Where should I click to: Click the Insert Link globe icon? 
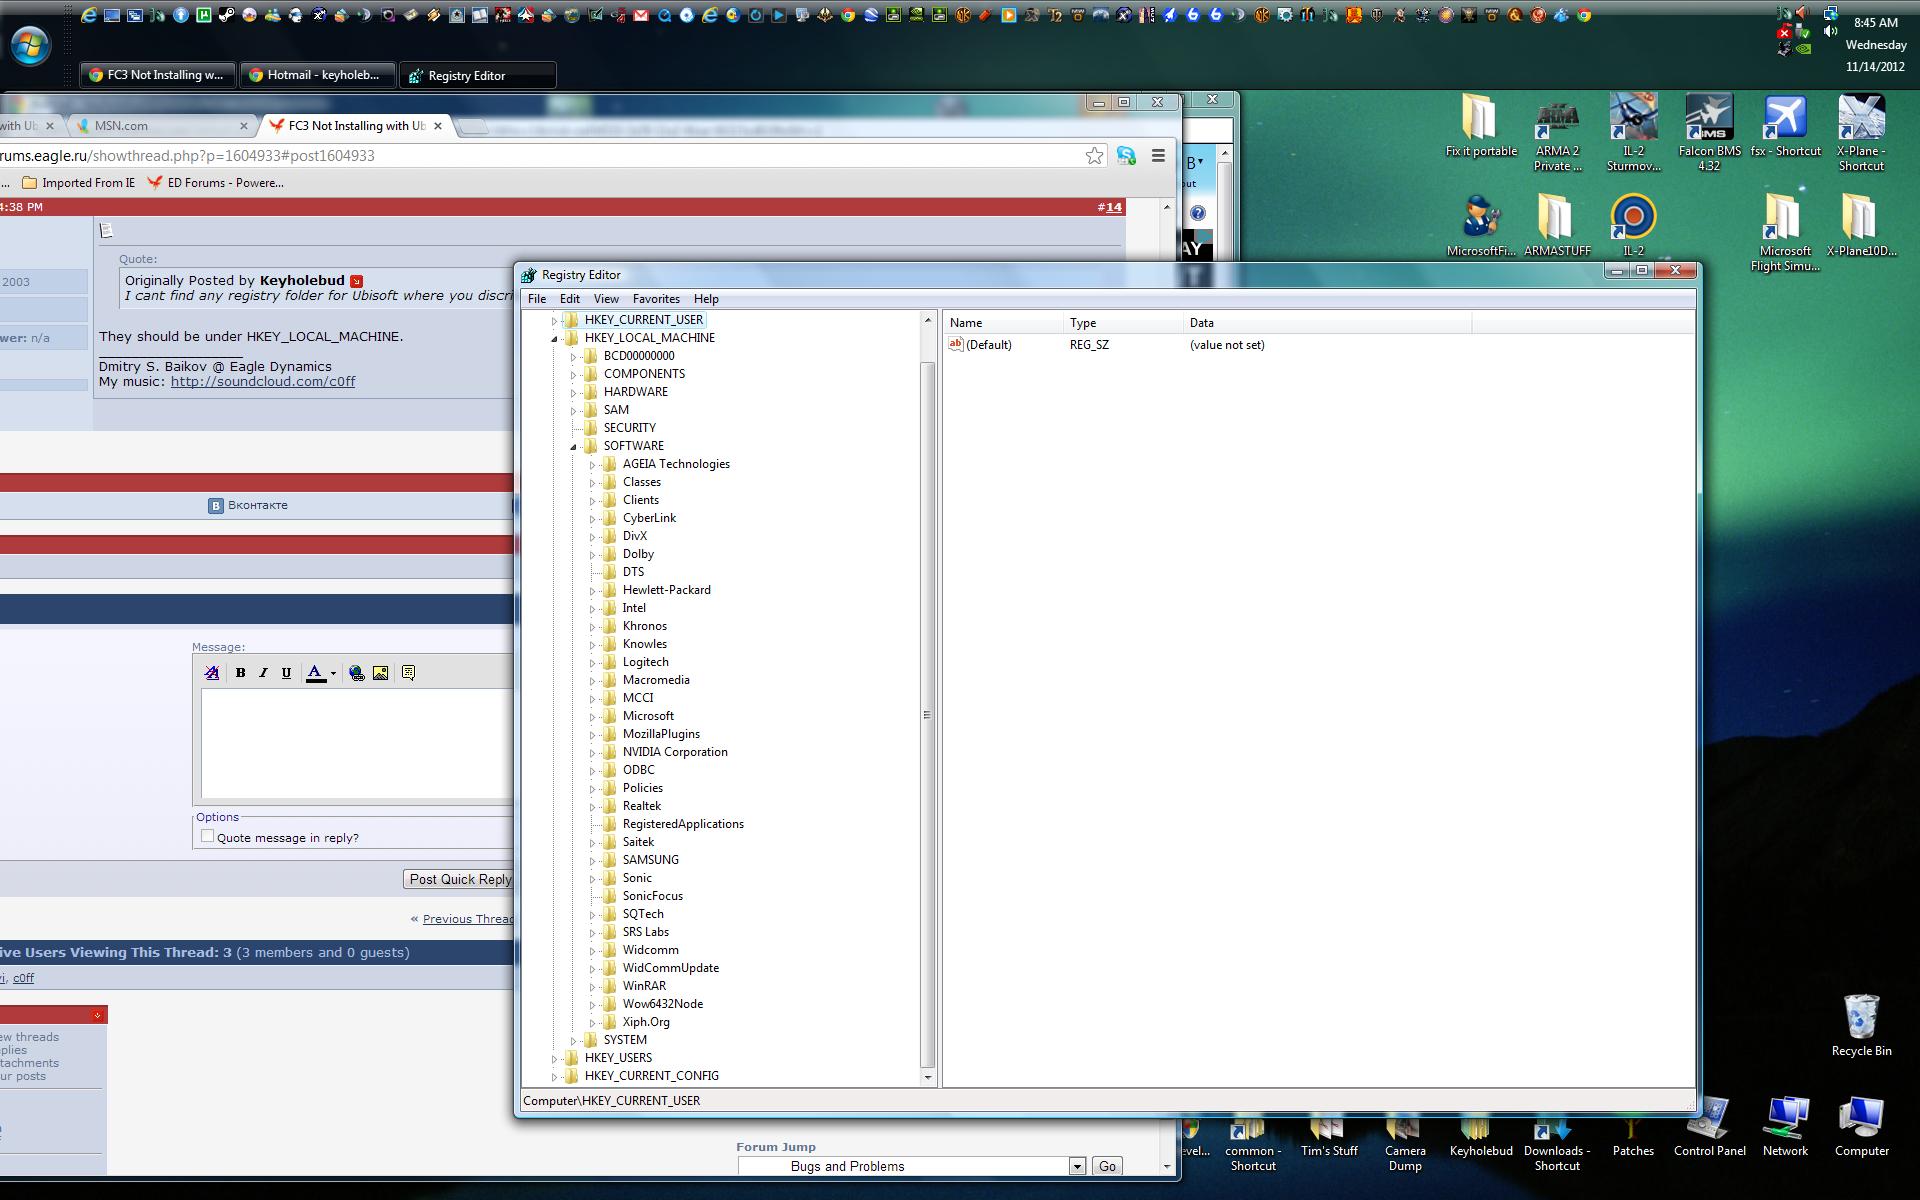(357, 673)
